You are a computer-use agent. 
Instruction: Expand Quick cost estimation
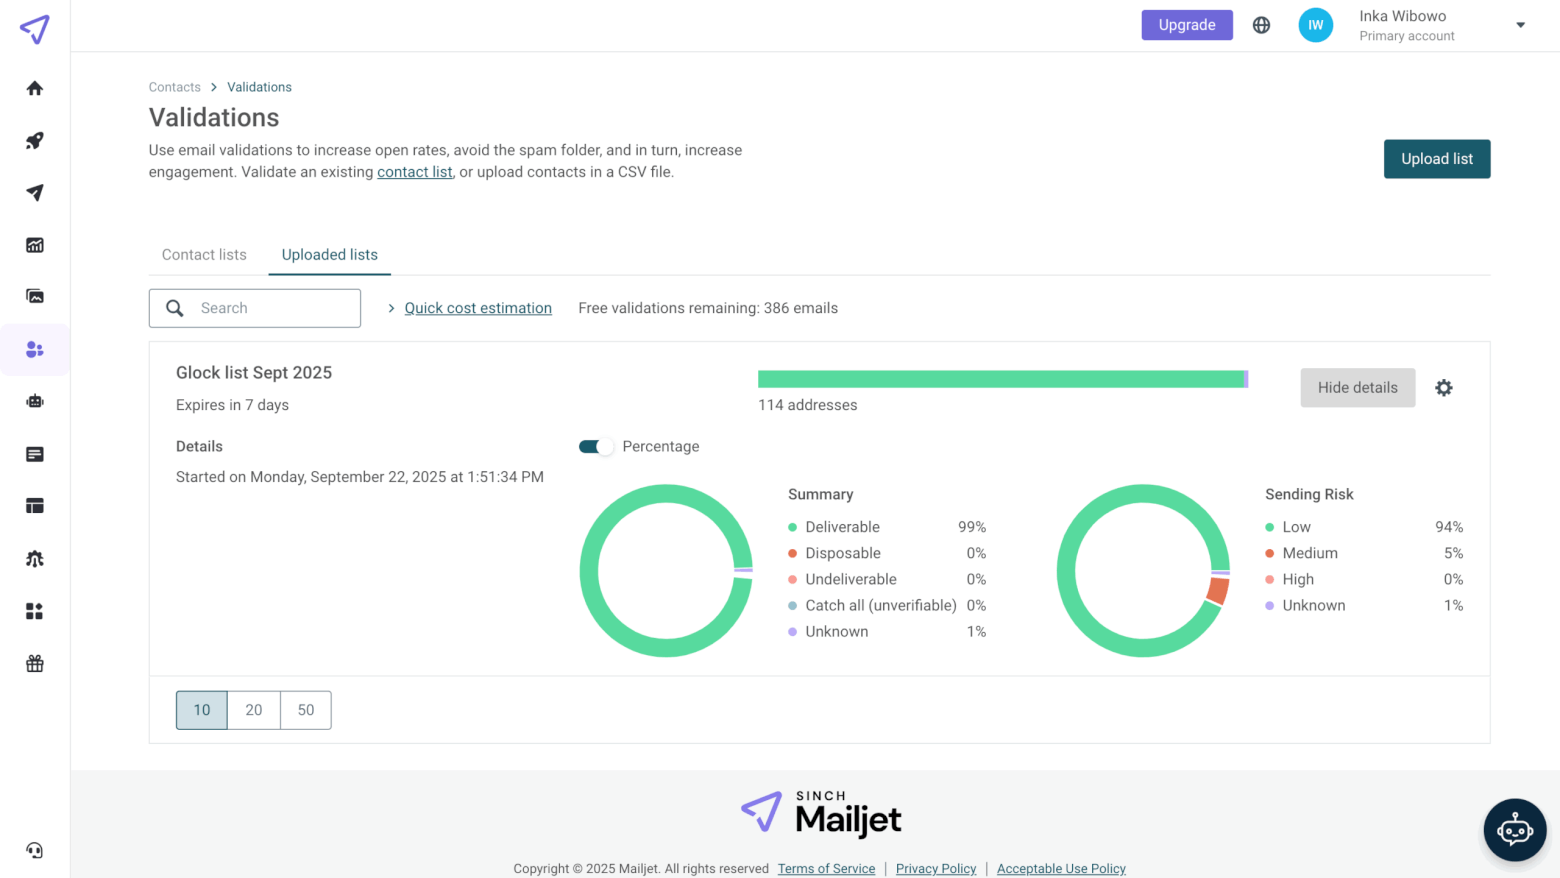[477, 308]
